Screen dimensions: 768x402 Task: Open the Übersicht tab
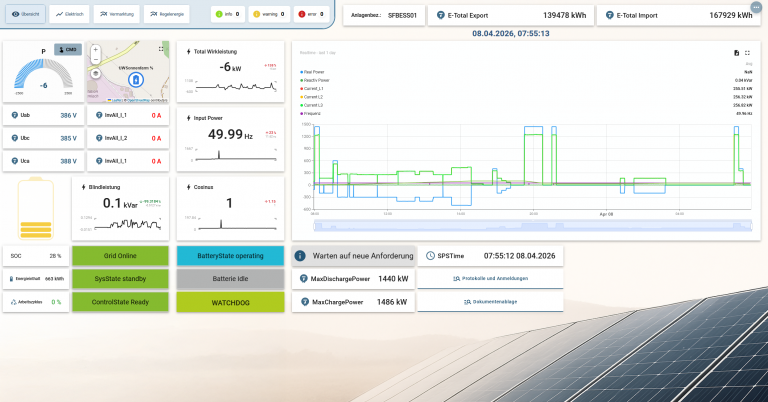25,15
